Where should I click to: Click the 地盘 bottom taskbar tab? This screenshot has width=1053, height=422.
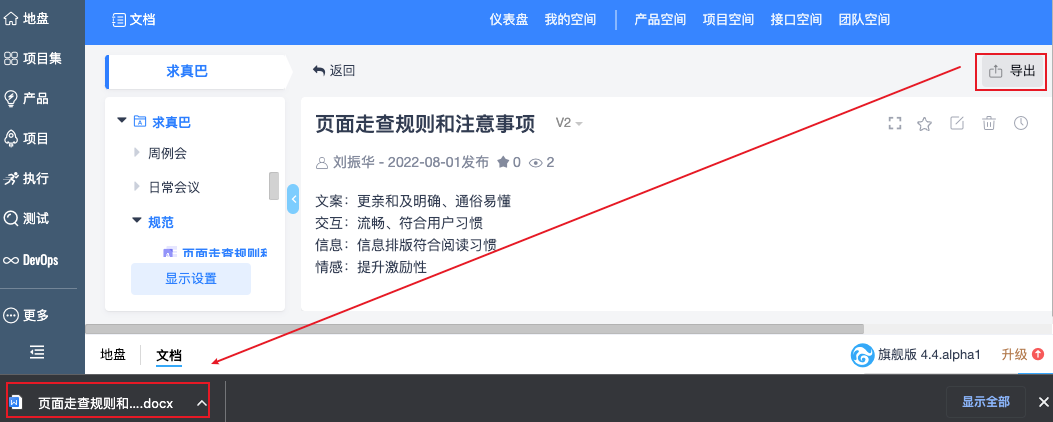(113, 355)
